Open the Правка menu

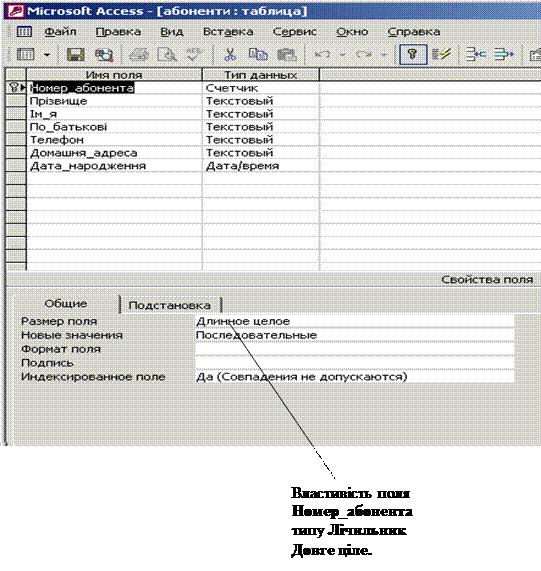pyautogui.click(x=118, y=32)
